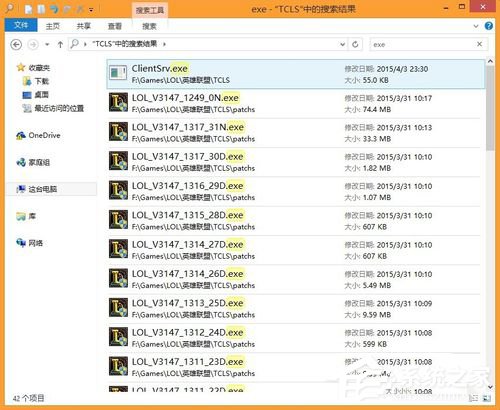
Task: Click the vertical scrollbar thumb
Action: (x=490, y=108)
